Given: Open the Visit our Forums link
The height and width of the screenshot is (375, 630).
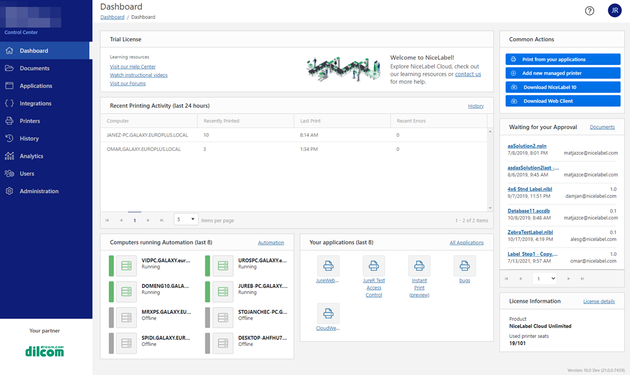Looking at the screenshot, I should [128, 84].
